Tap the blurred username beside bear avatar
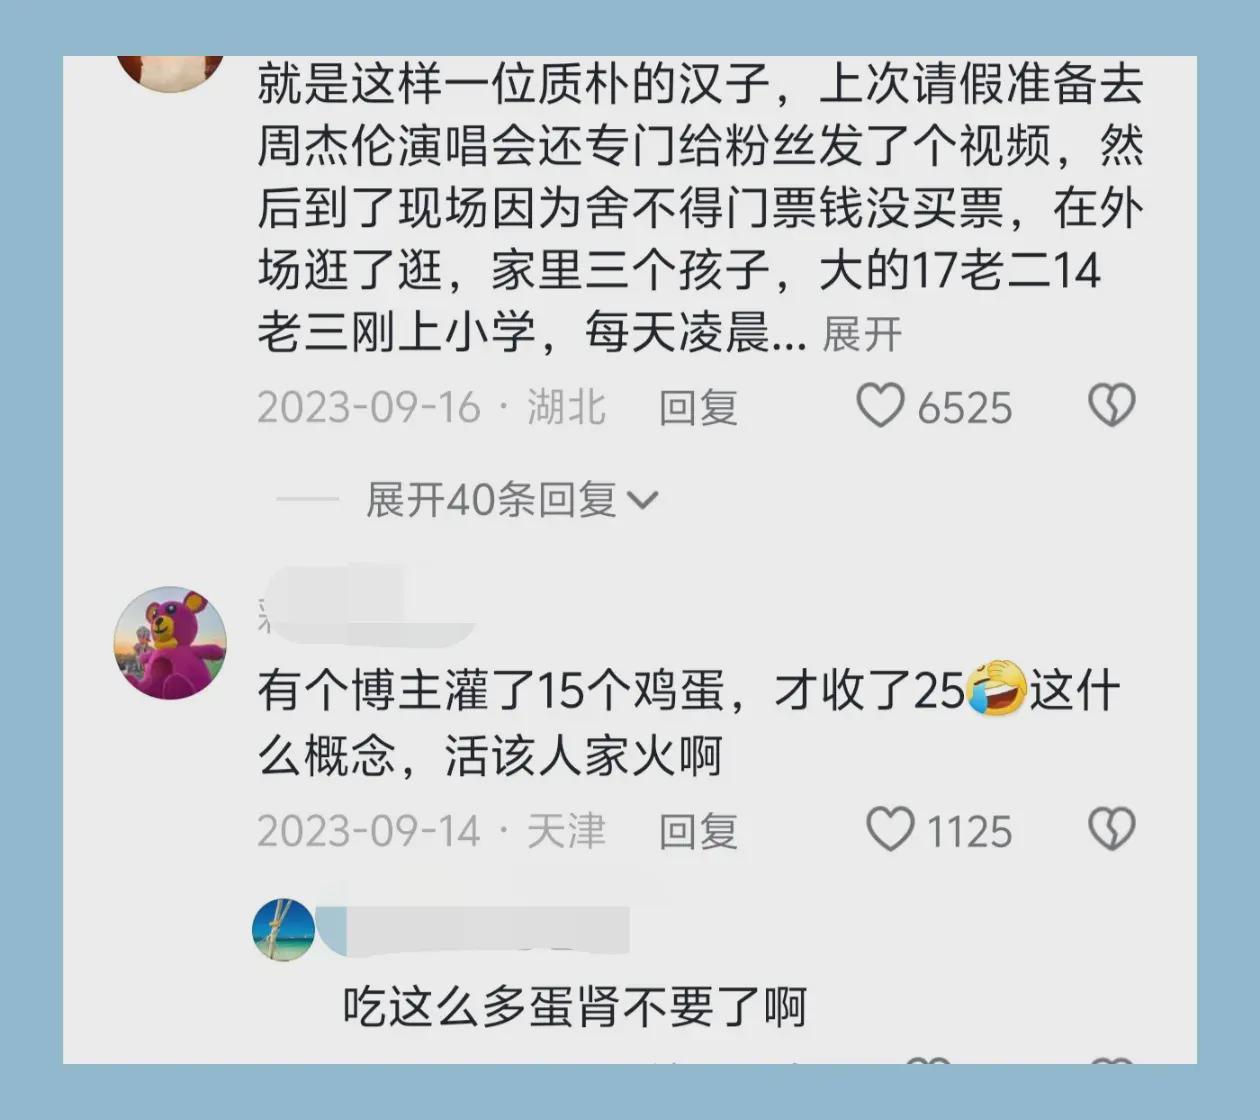Image resolution: width=1260 pixels, height=1120 pixels. click(365, 606)
